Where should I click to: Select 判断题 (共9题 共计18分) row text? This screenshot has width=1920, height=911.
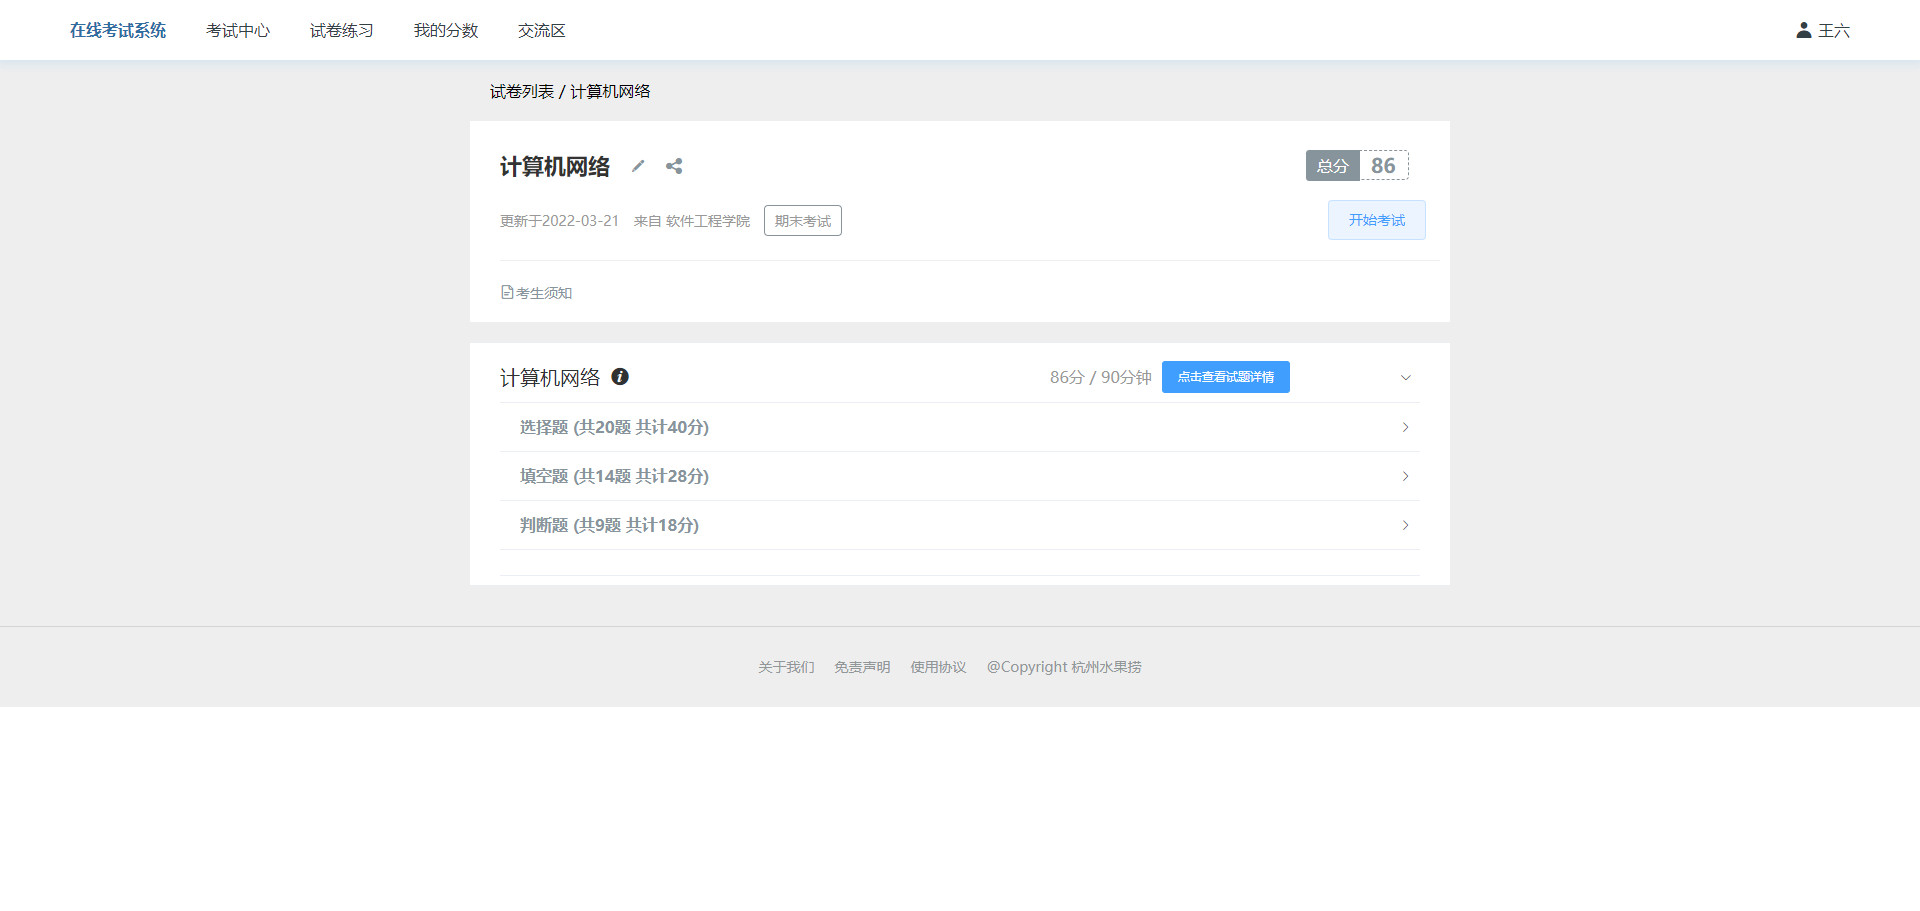[609, 525]
